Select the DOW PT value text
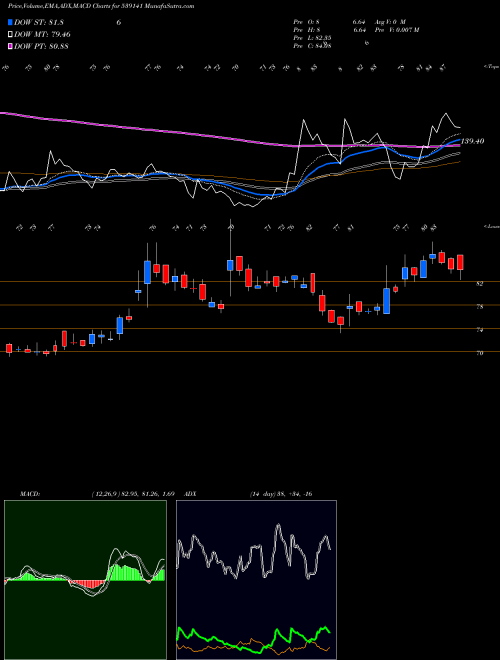500x660 pixels. (x=41, y=46)
